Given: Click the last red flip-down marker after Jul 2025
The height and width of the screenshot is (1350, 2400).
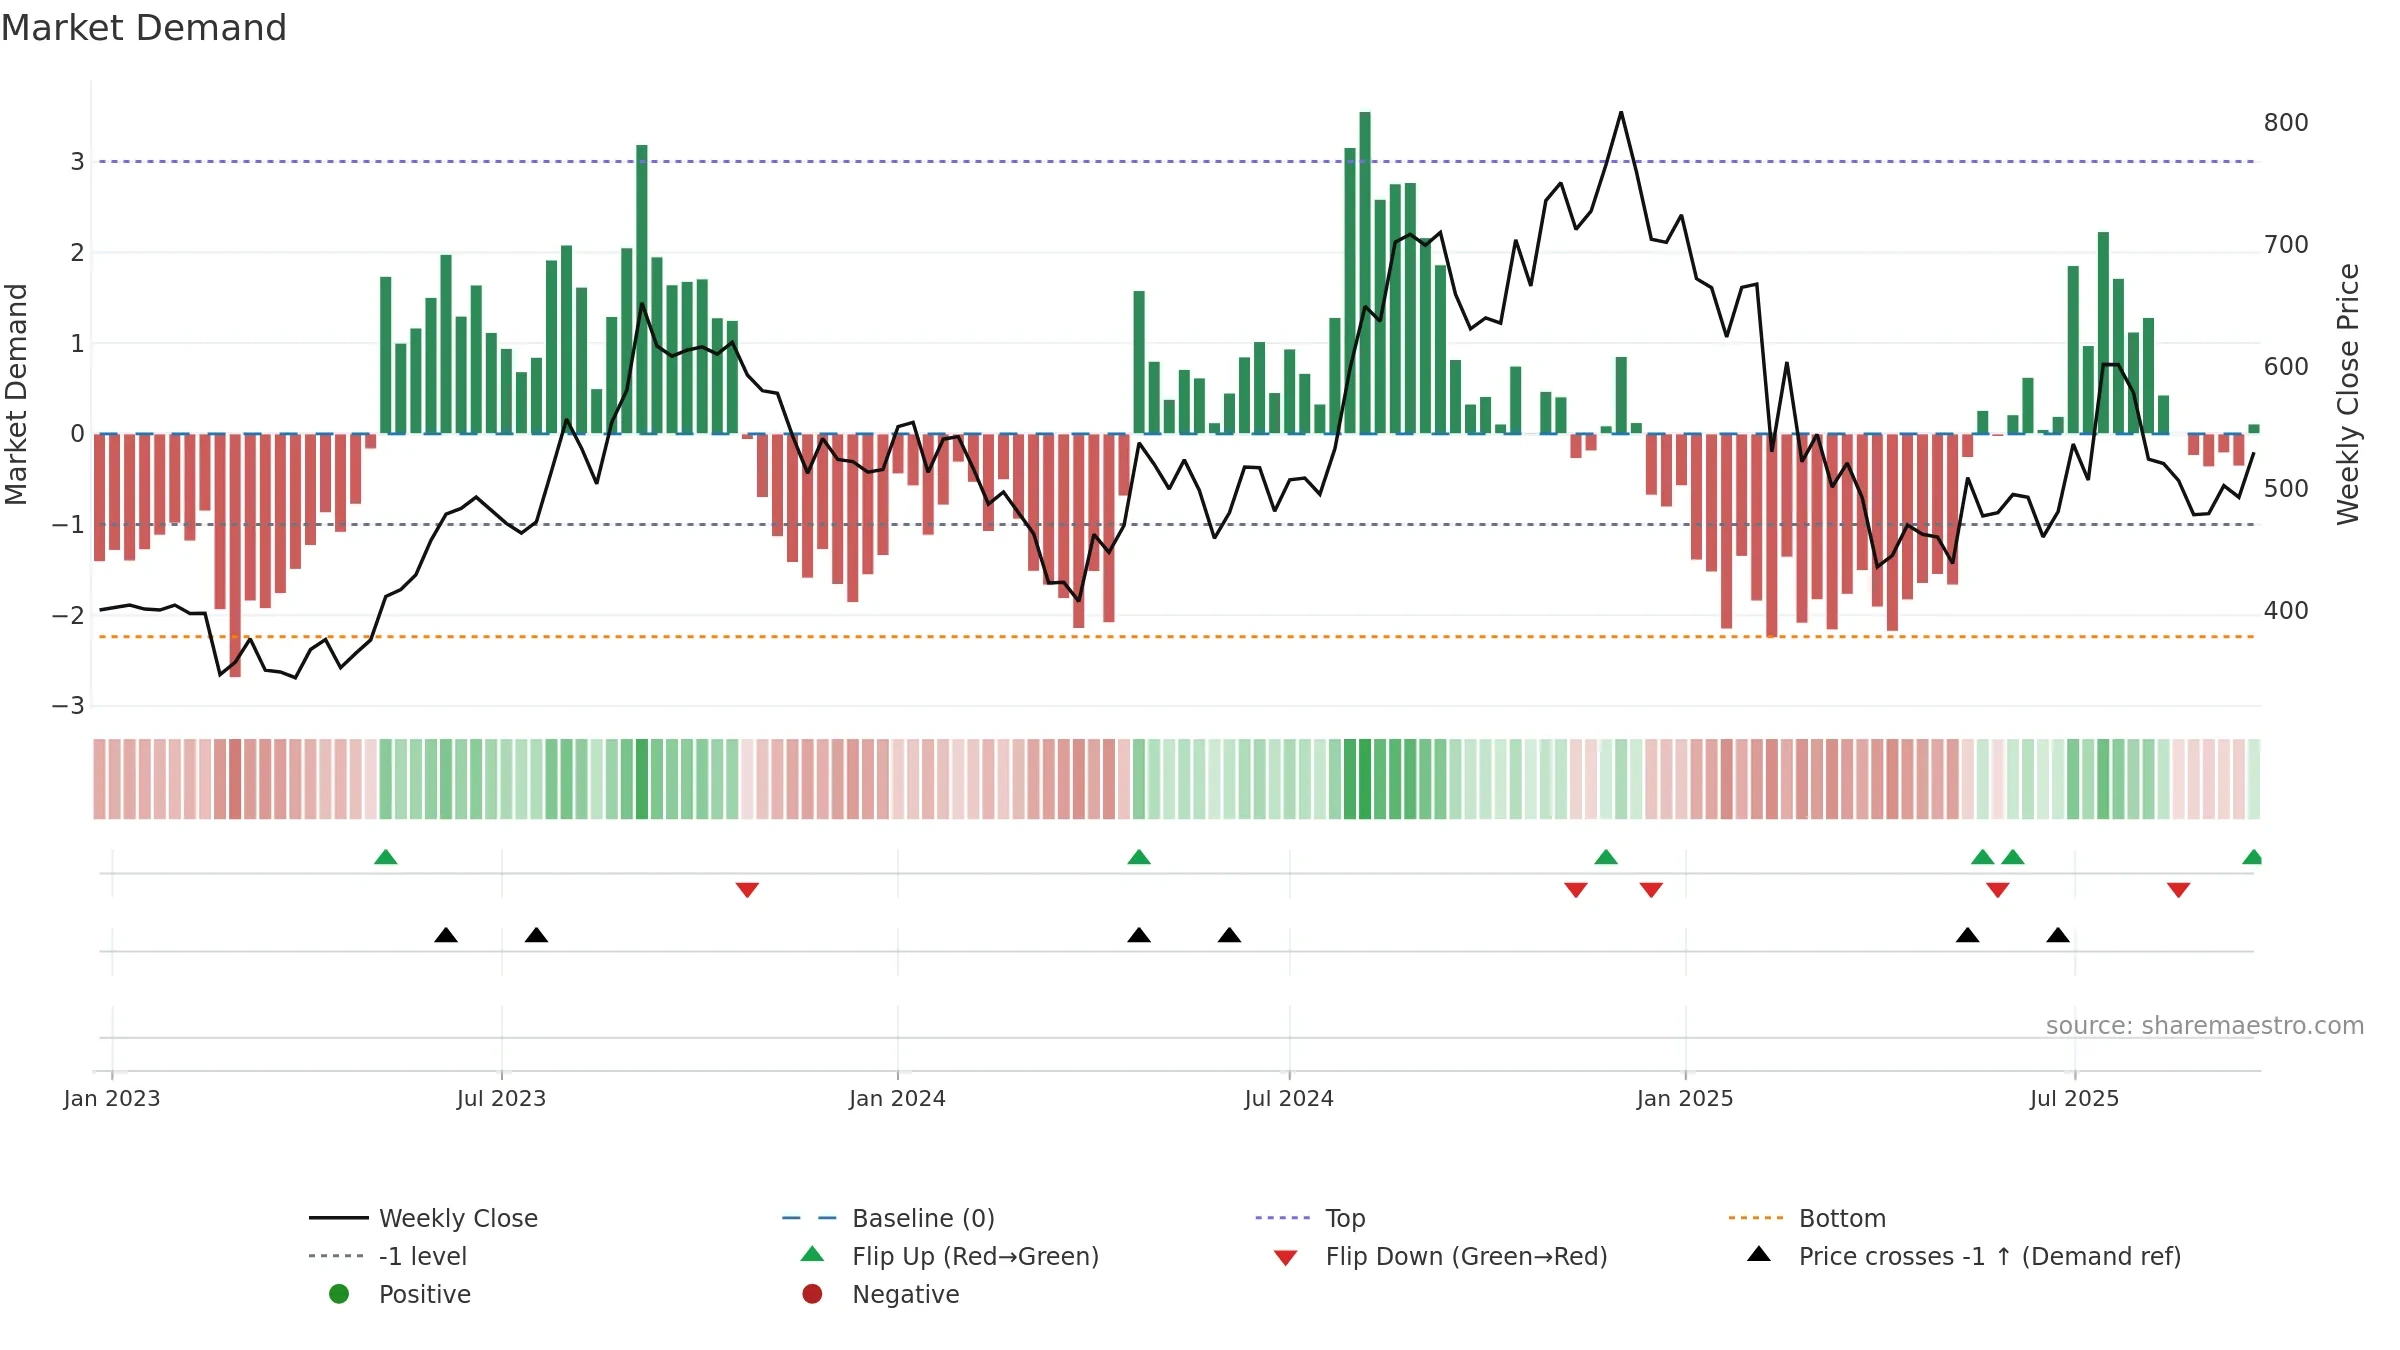Looking at the screenshot, I should pos(2179,890).
